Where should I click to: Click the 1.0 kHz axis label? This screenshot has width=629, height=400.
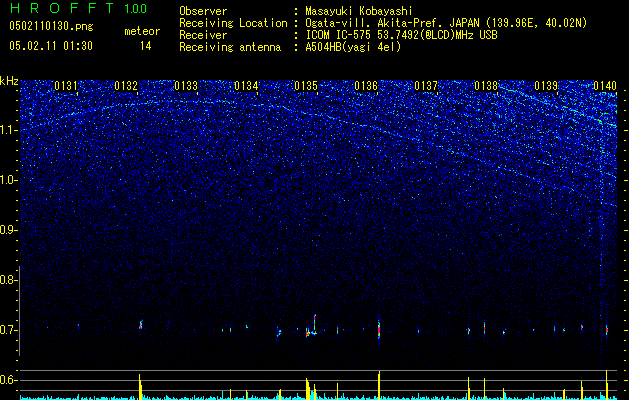[x=8, y=180]
